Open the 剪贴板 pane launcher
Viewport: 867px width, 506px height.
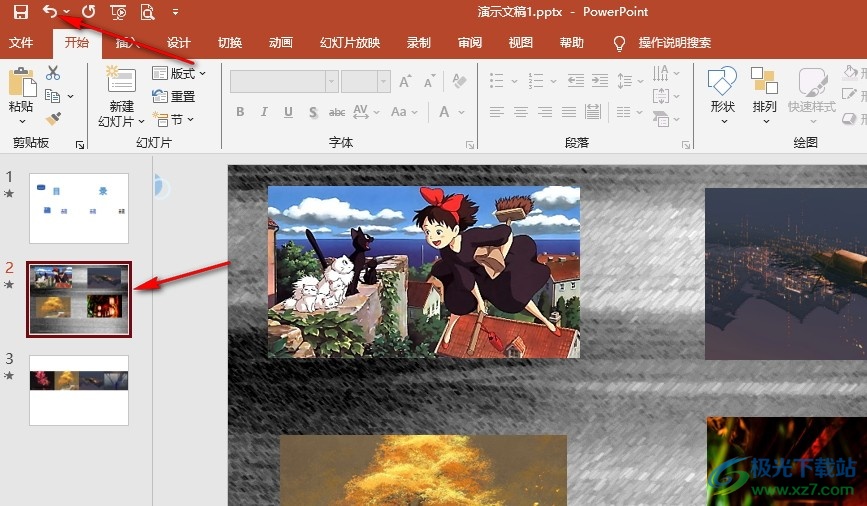tap(80, 145)
